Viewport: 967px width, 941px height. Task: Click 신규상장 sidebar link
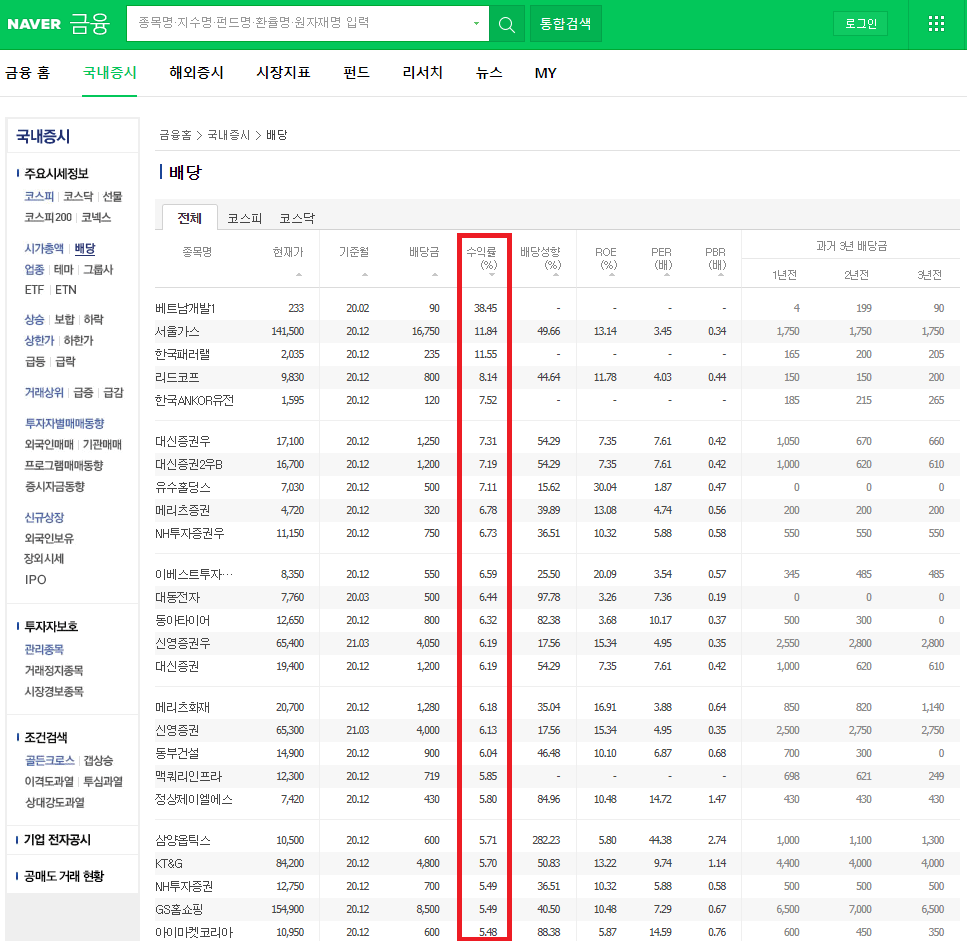click(x=44, y=517)
